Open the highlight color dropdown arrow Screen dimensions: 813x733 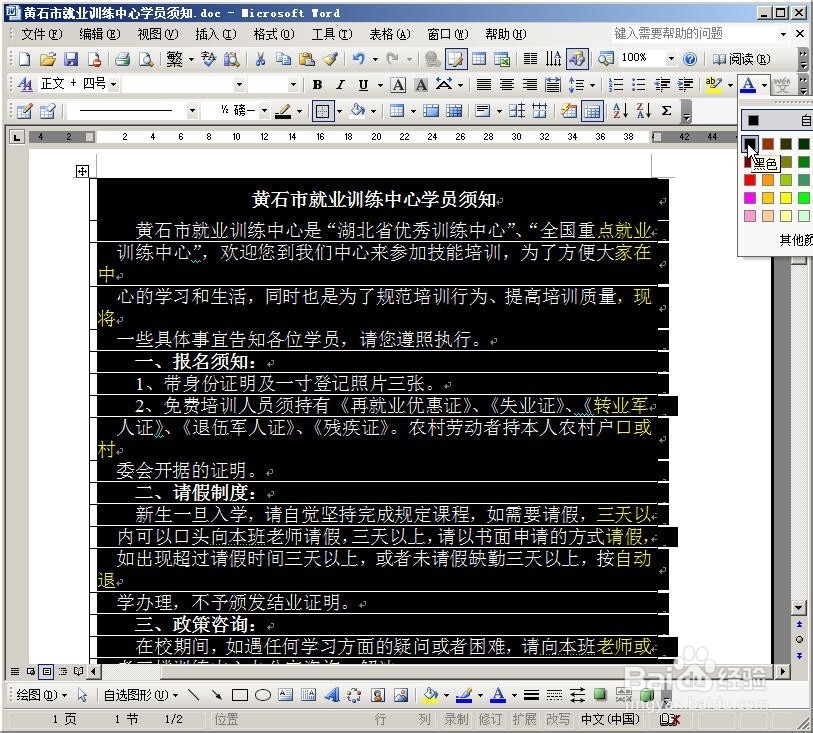tap(730, 84)
